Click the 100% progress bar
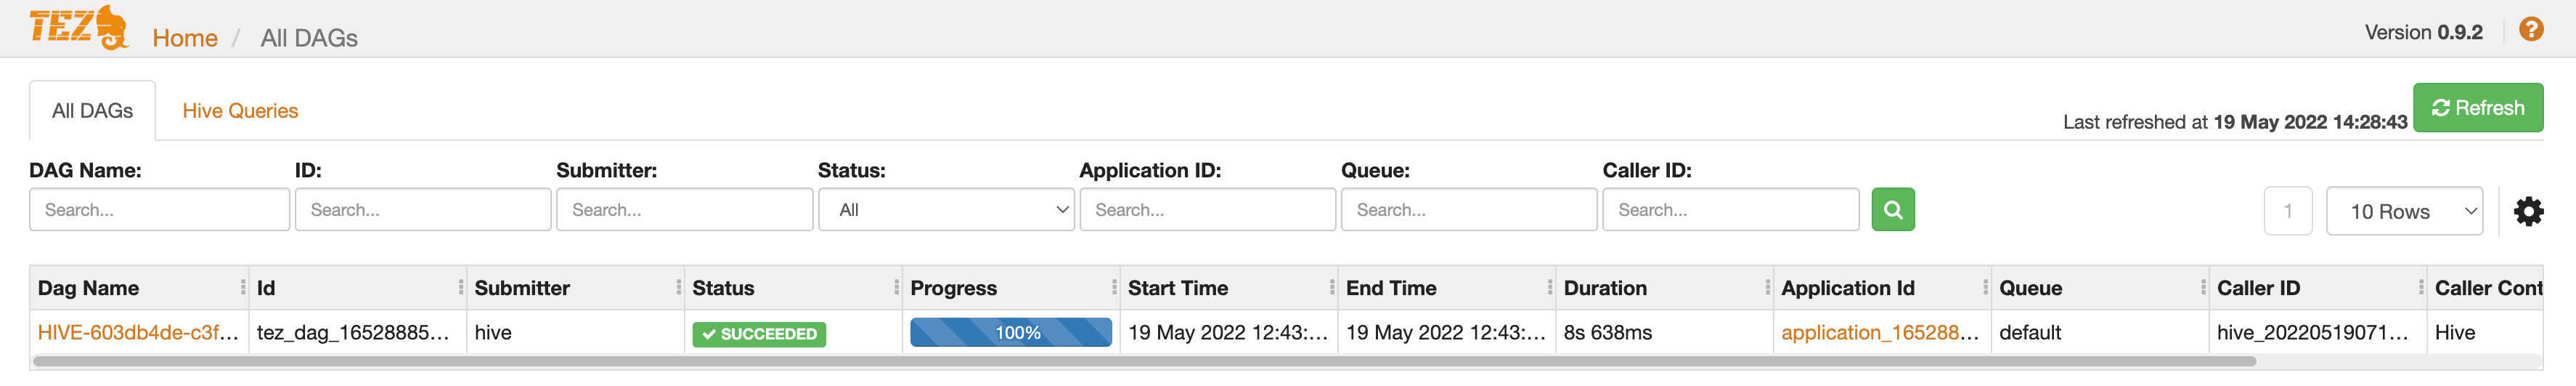Image resolution: width=2576 pixels, height=386 pixels. (x=1010, y=333)
